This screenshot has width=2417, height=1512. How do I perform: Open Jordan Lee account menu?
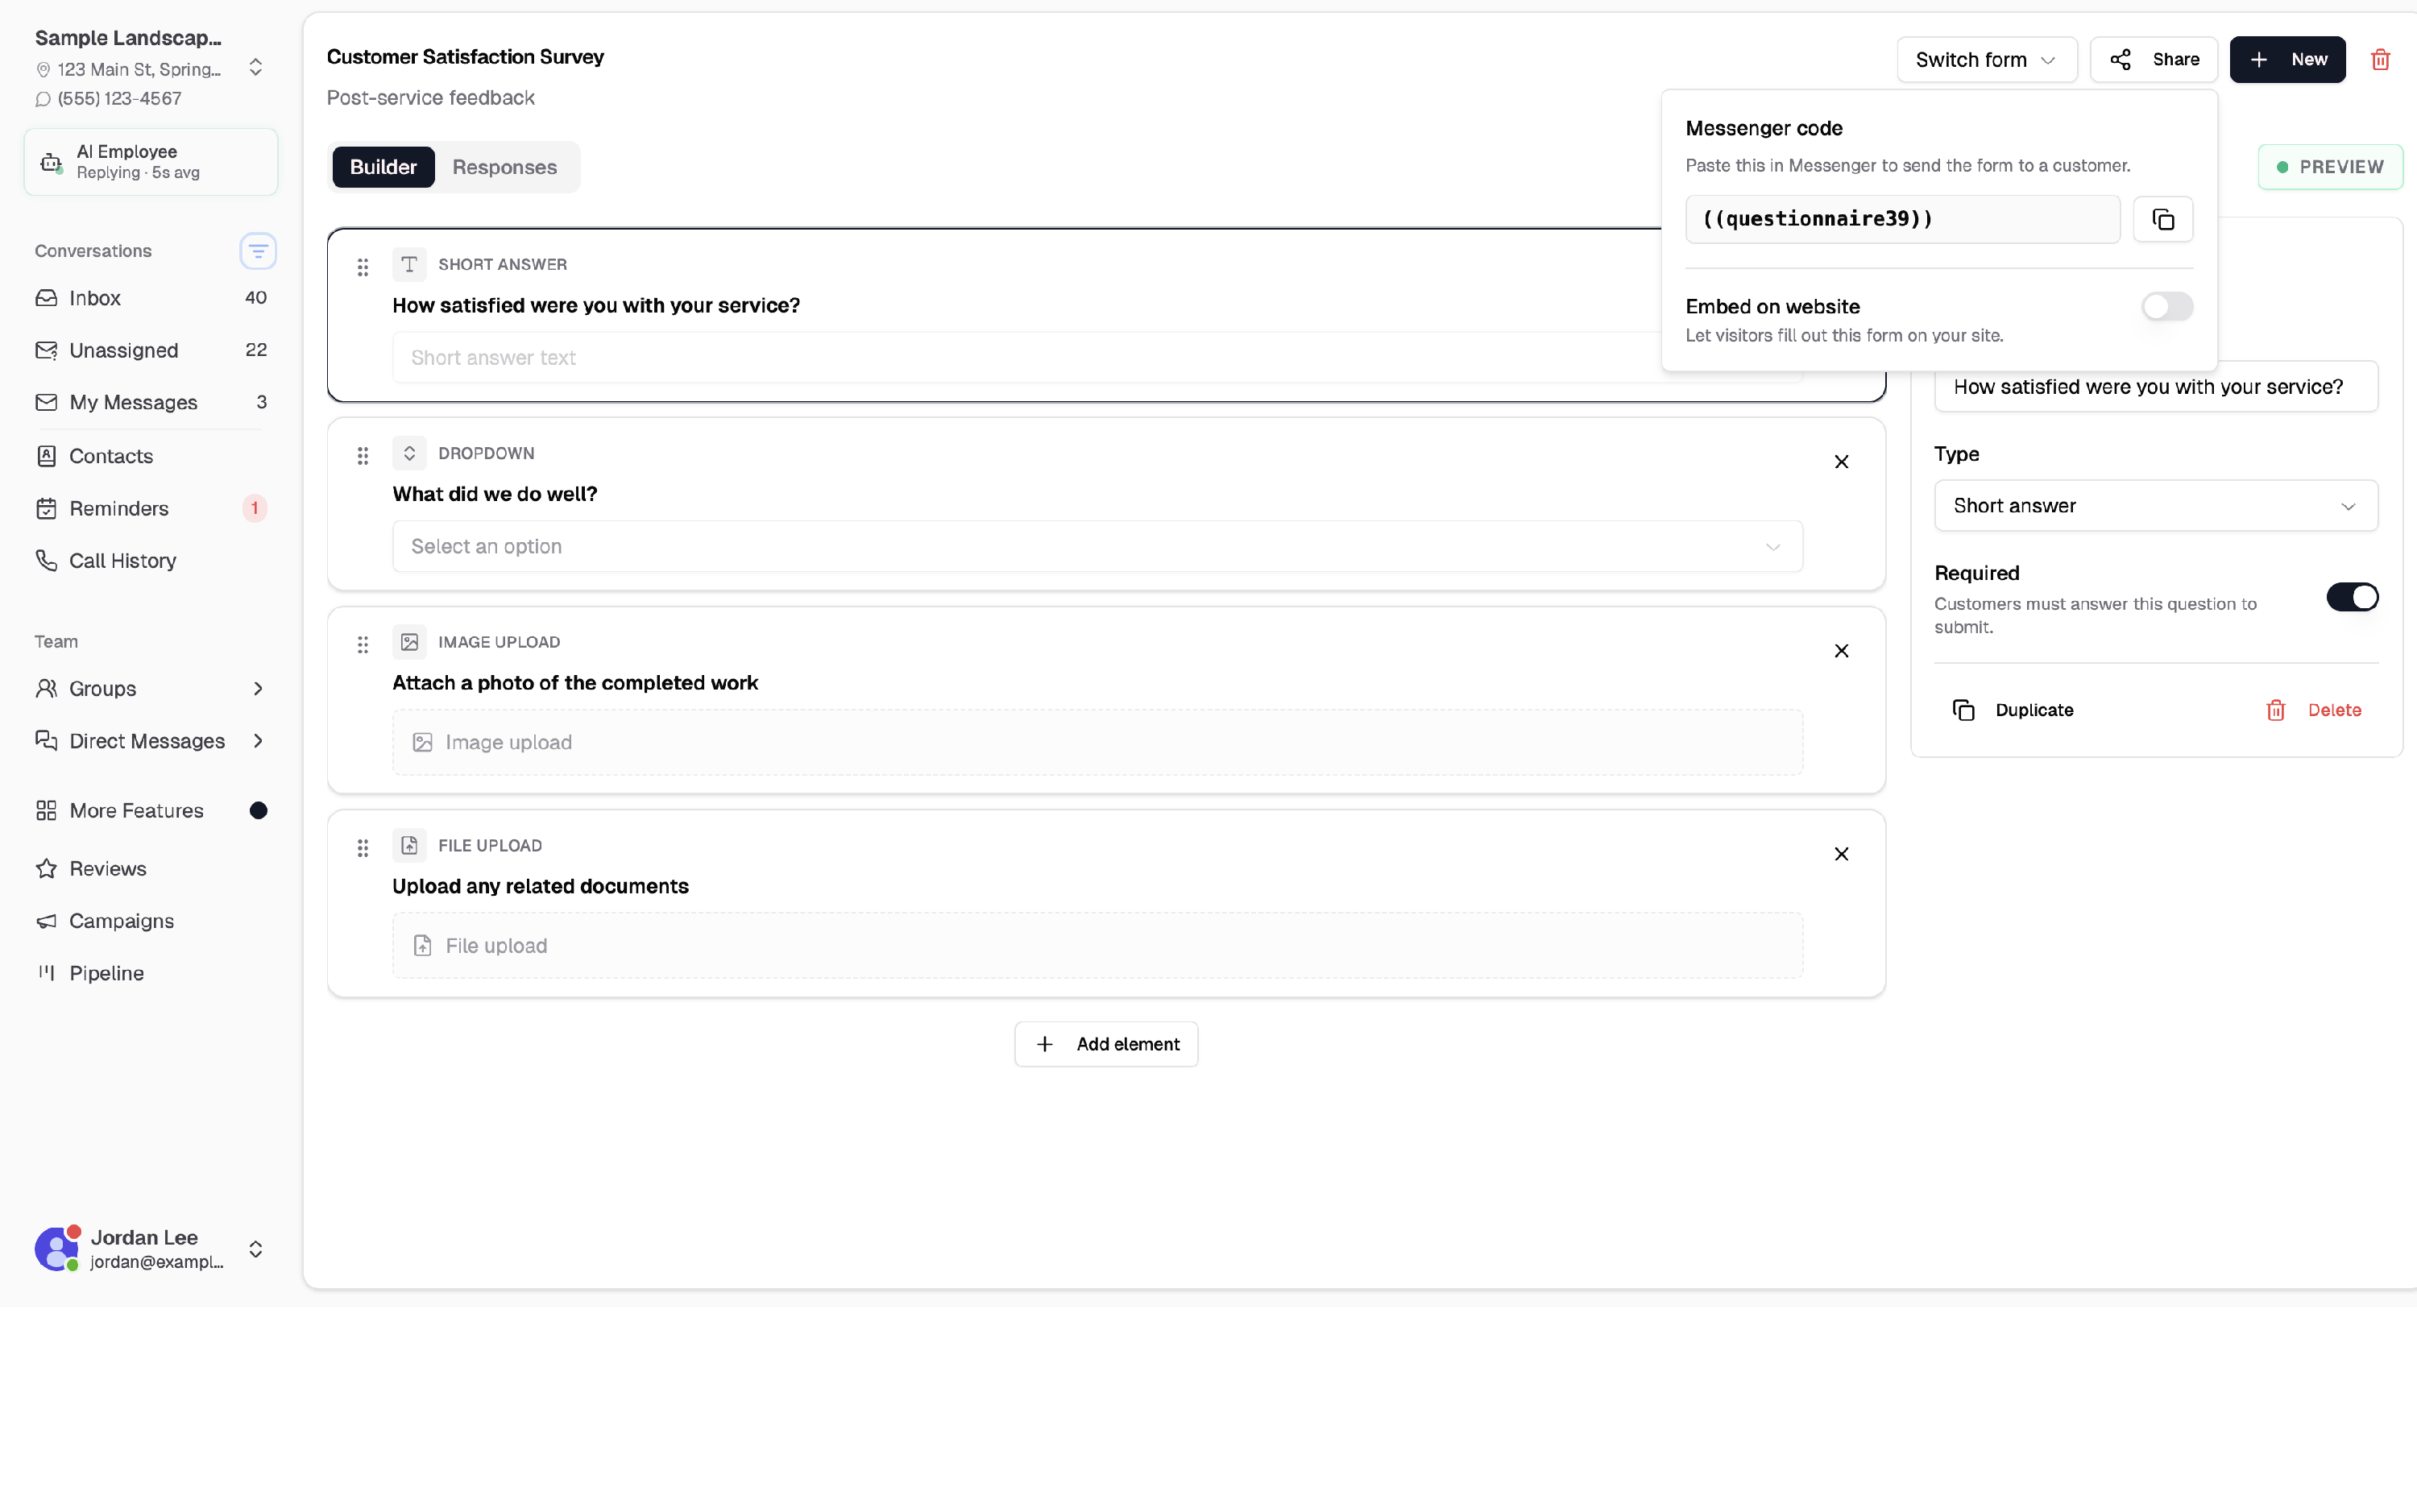pos(151,1249)
